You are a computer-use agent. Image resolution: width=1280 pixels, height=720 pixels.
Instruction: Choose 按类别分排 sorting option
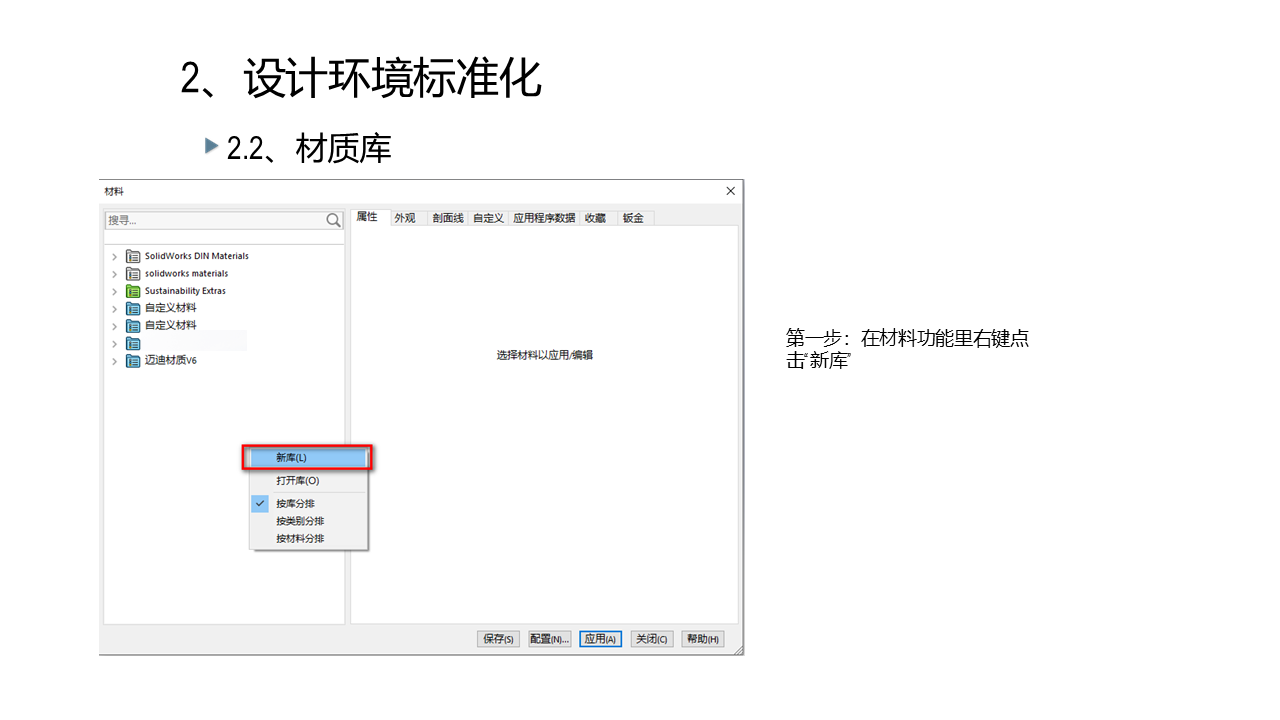point(300,521)
